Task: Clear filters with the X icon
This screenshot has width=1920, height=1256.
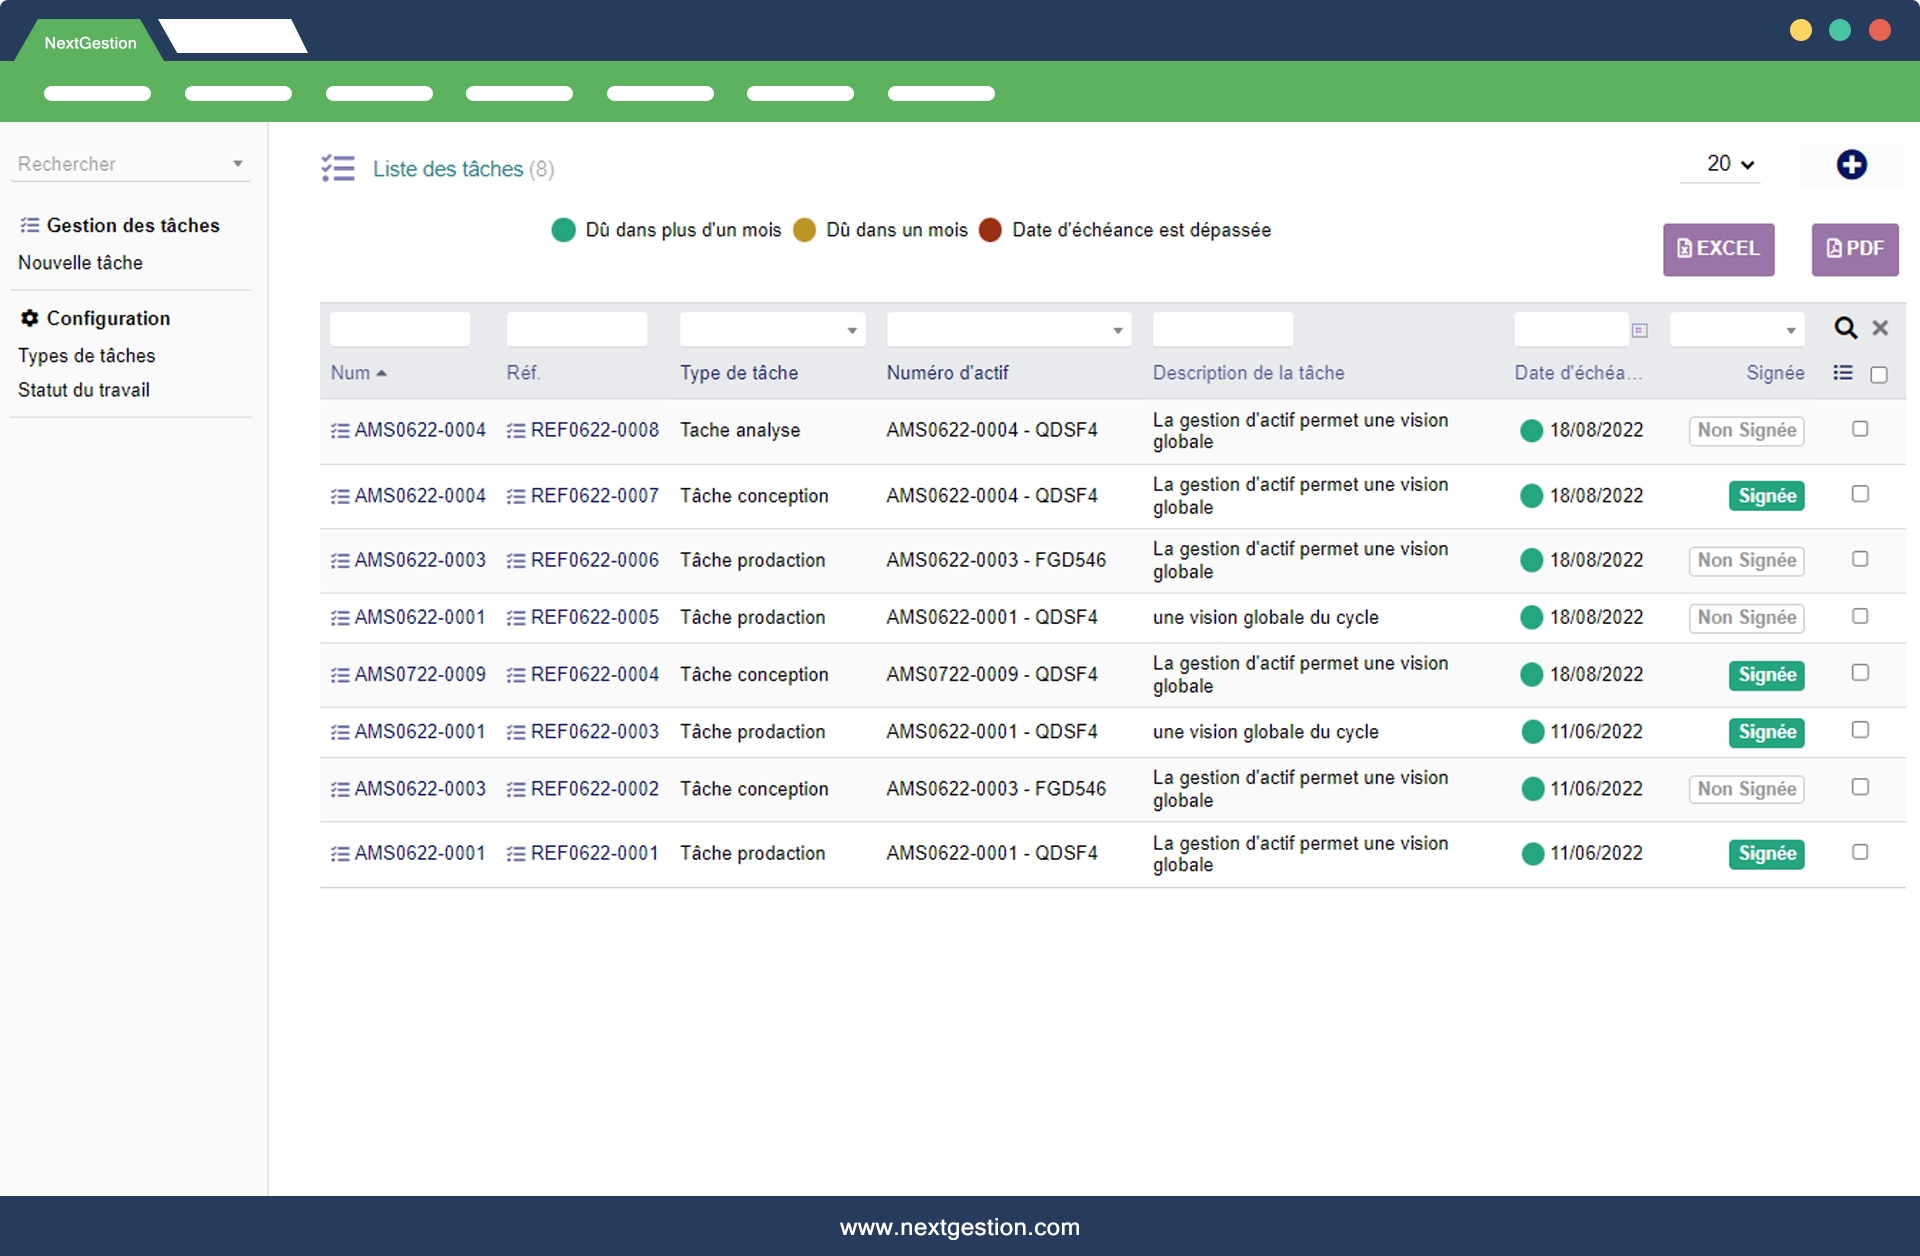Action: coord(1880,328)
